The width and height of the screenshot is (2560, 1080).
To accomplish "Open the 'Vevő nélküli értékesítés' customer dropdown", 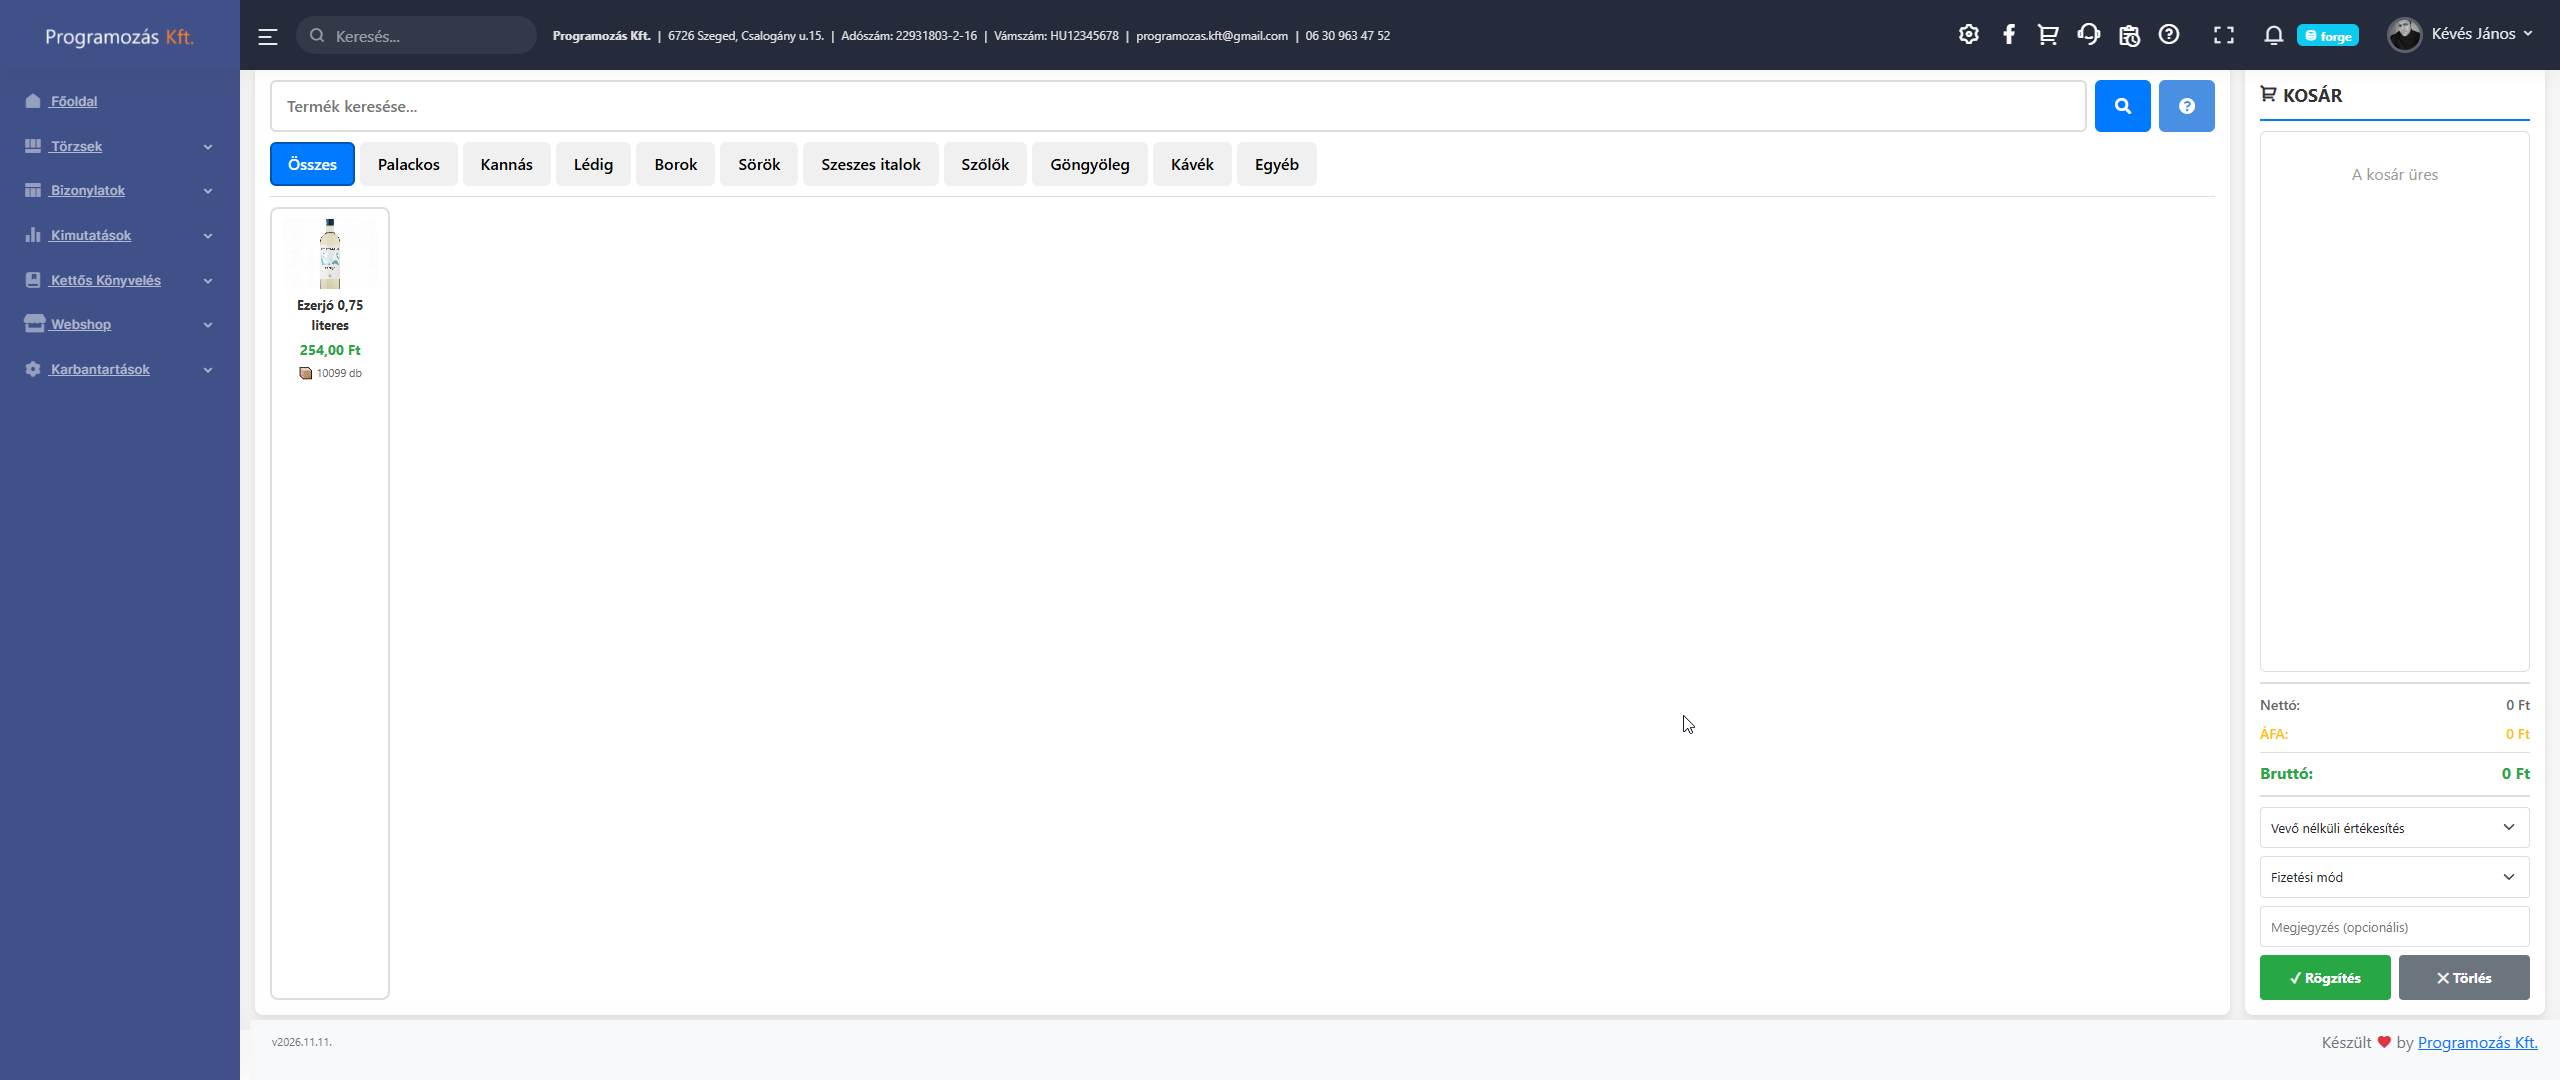I will pos(2394,828).
